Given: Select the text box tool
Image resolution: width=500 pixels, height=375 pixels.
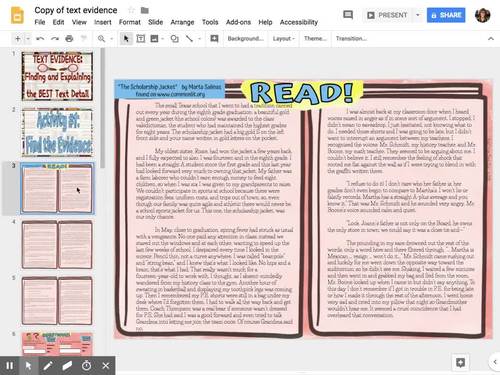Looking at the screenshot, I should point(141,39).
